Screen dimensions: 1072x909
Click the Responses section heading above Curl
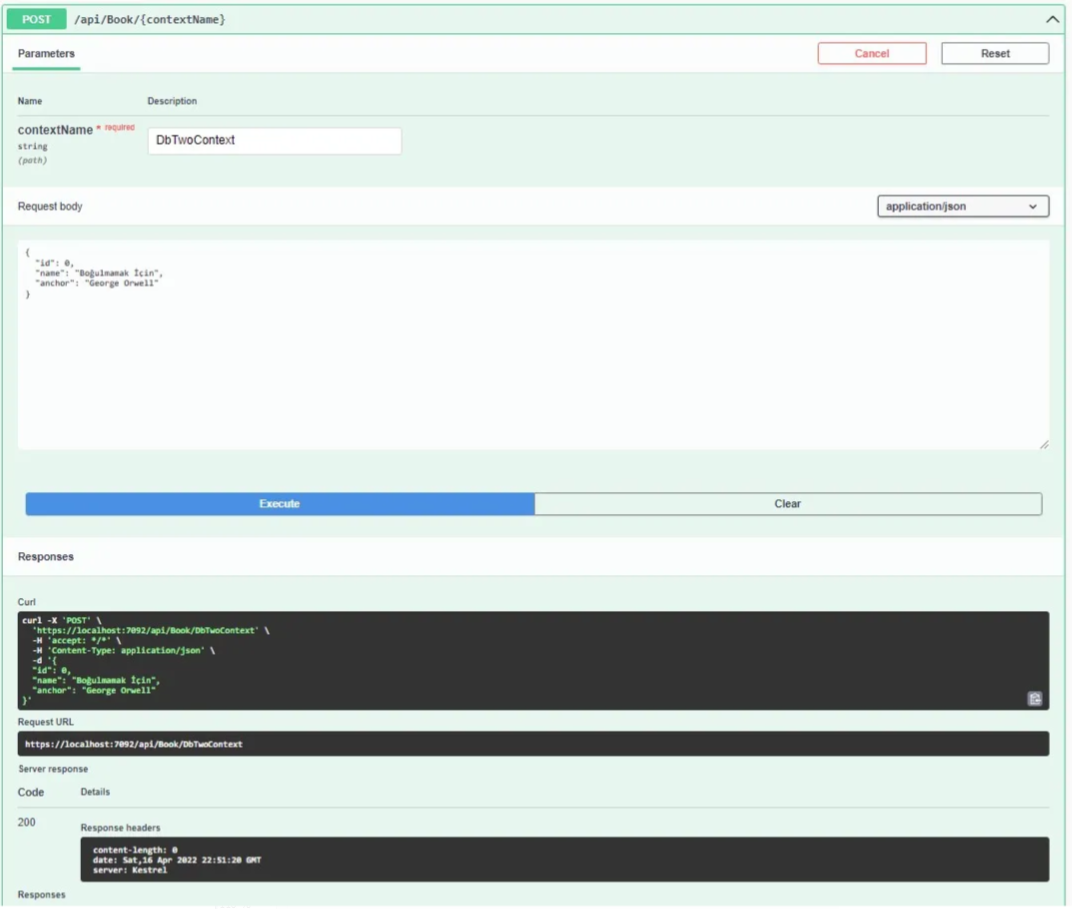coord(46,557)
